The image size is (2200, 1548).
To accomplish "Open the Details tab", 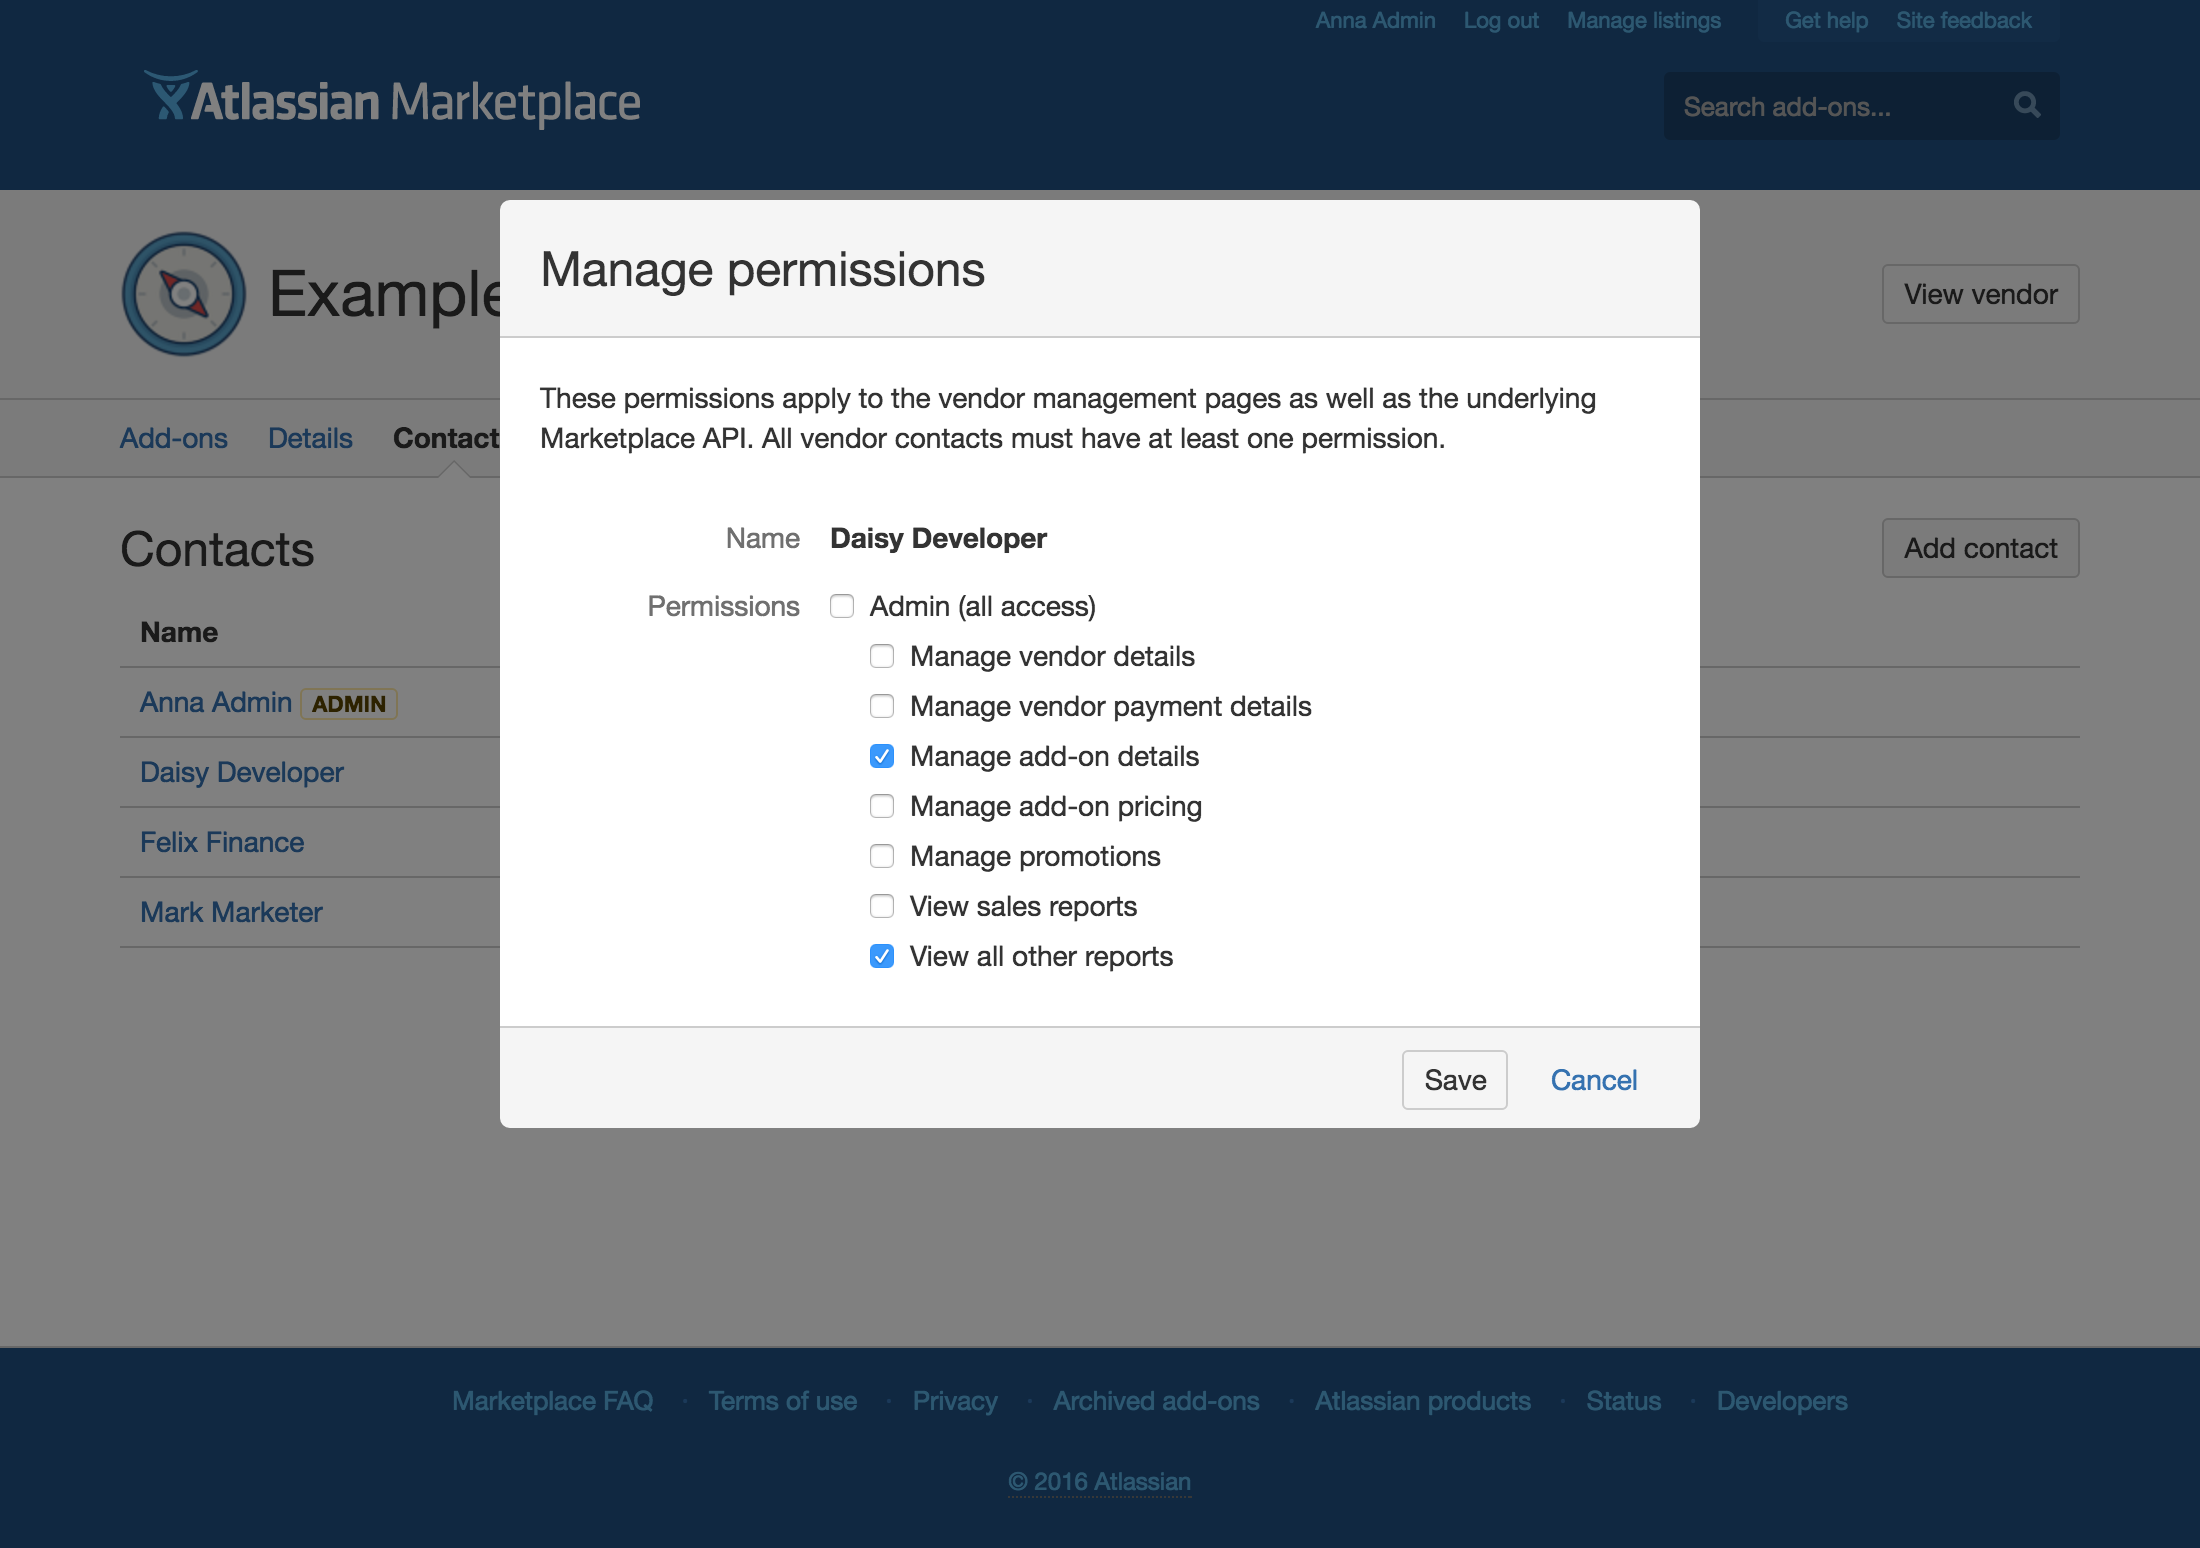I will click(310, 437).
